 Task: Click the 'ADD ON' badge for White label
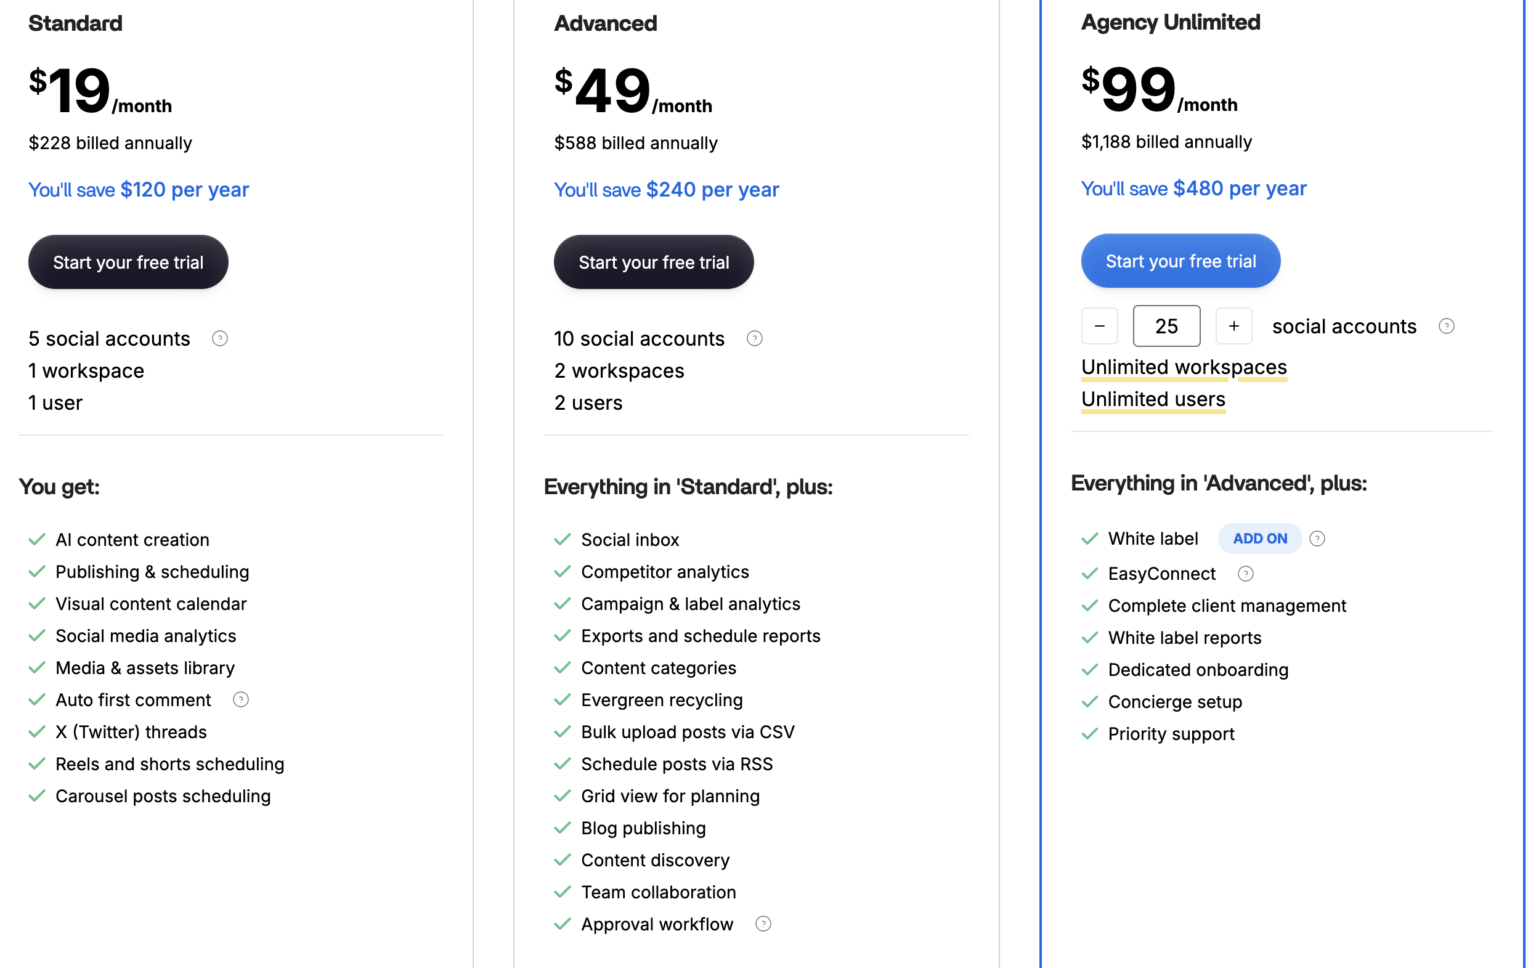pyautogui.click(x=1259, y=538)
